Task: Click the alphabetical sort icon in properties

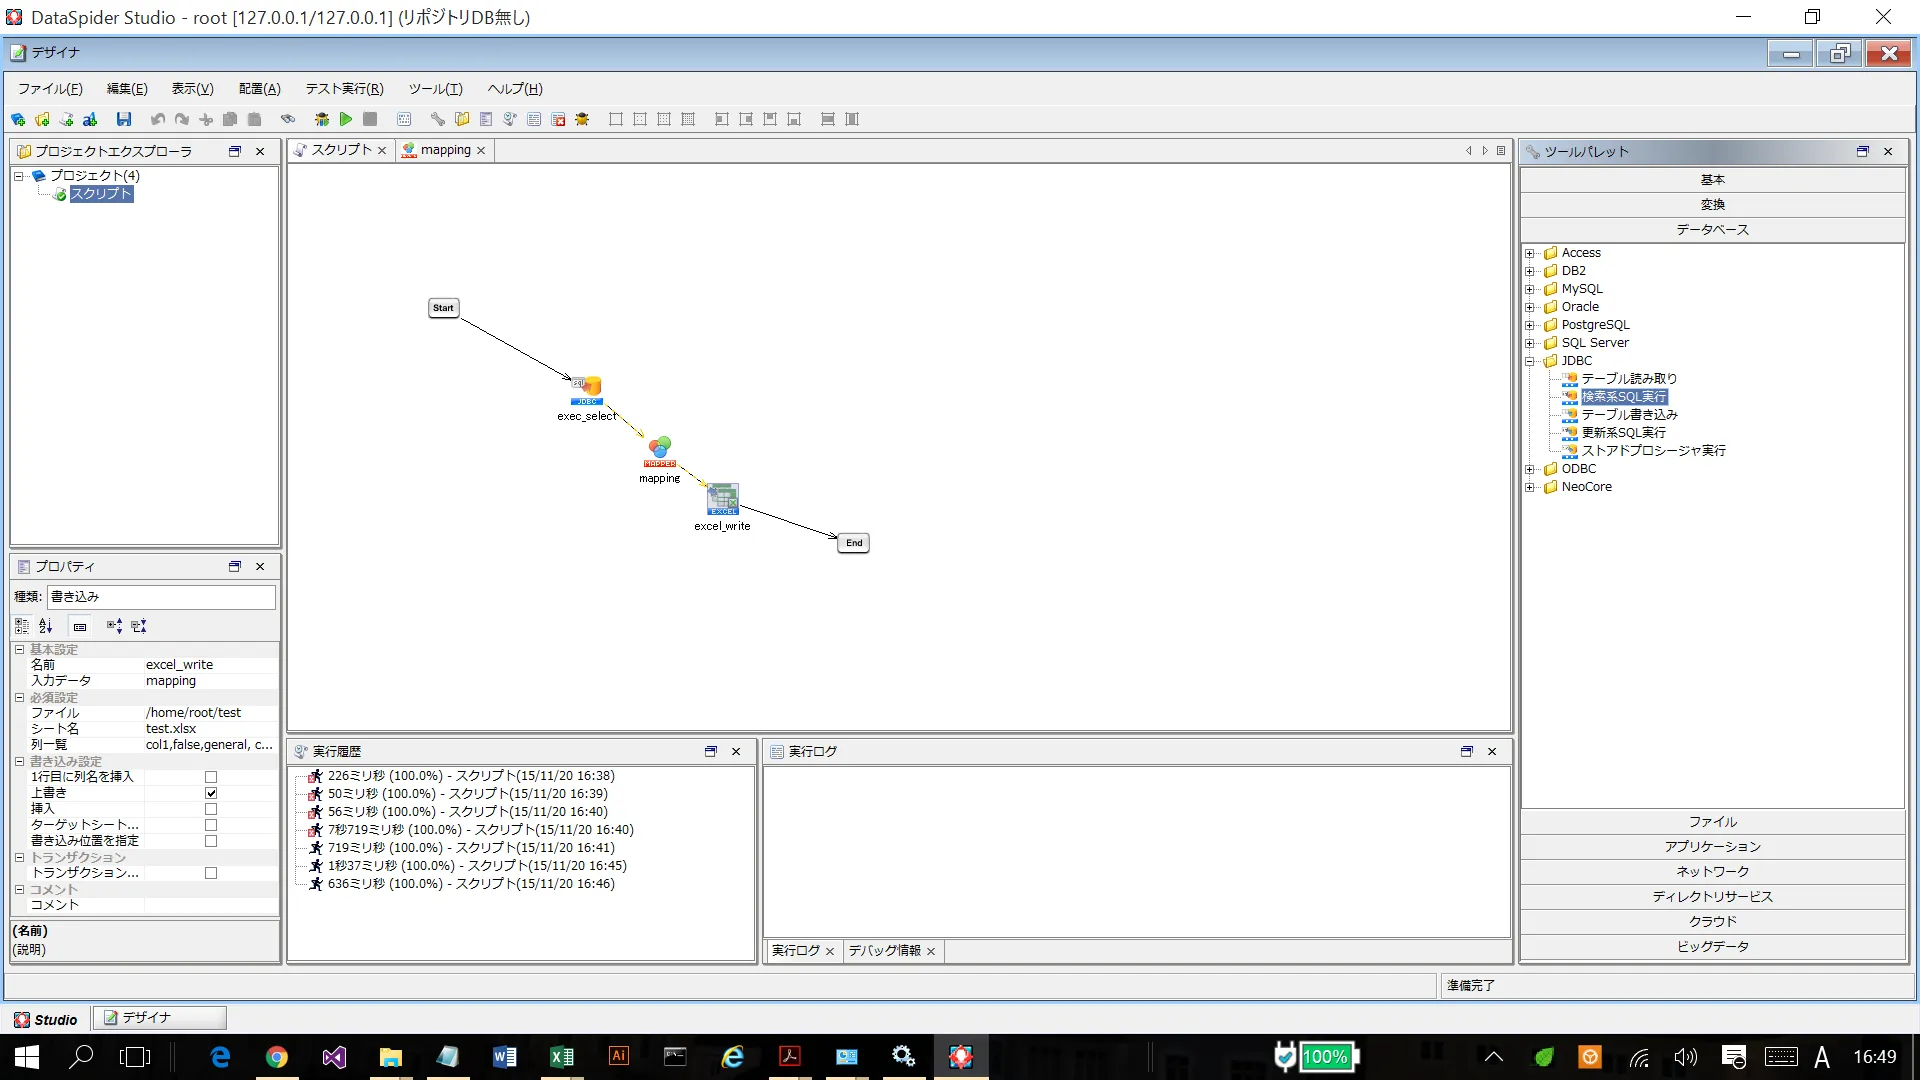Action: point(46,626)
